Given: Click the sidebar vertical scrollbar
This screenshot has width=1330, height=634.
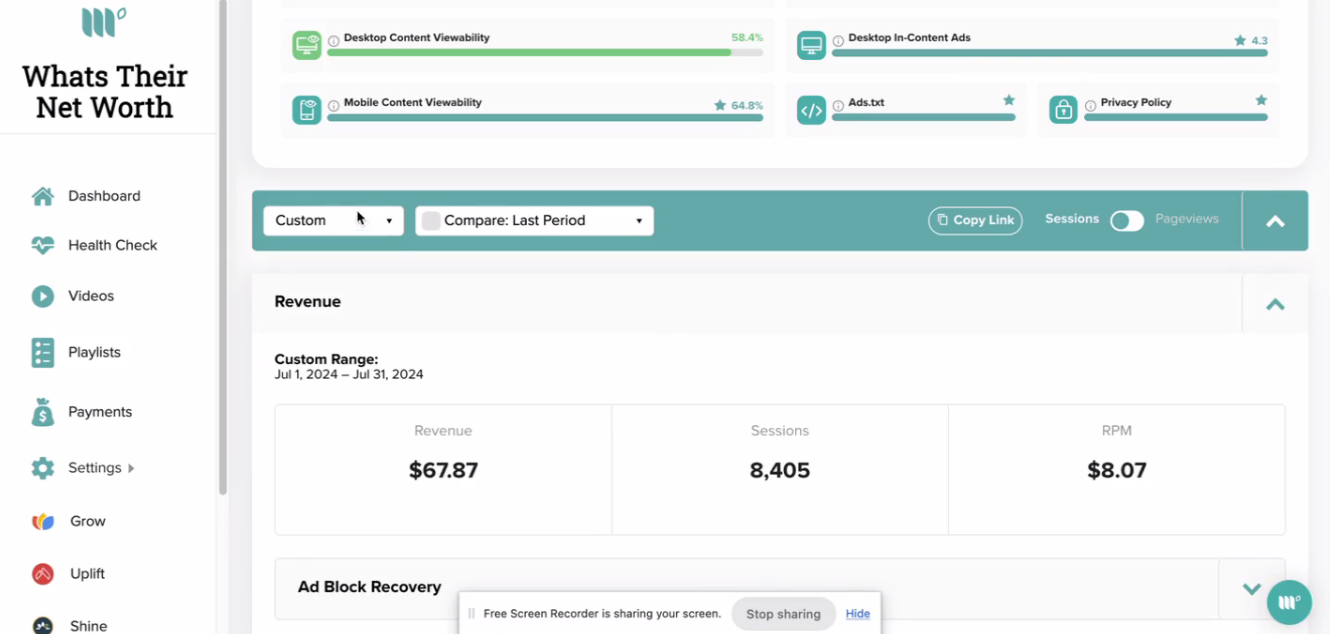Looking at the screenshot, I should 223,247.
